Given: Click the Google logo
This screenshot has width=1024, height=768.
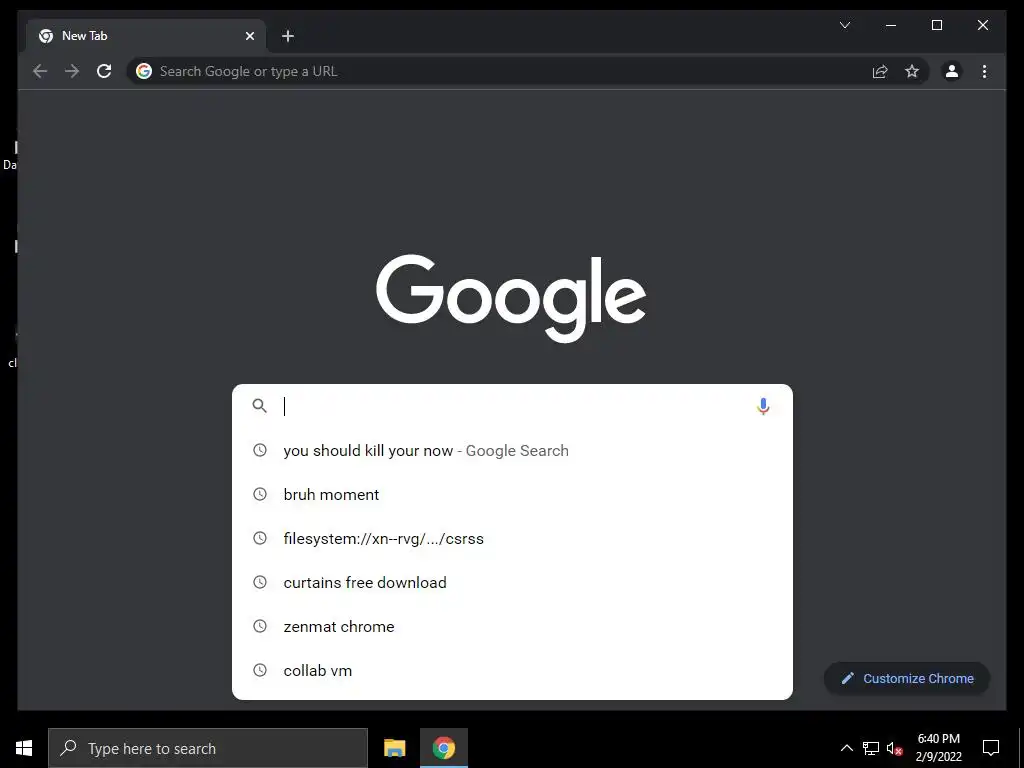Looking at the screenshot, I should (x=511, y=298).
